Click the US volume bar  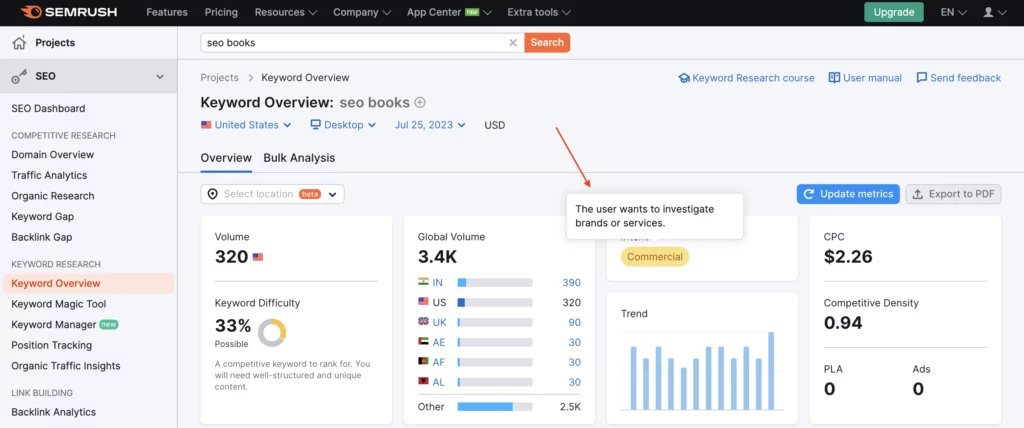click(x=495, y=303)
